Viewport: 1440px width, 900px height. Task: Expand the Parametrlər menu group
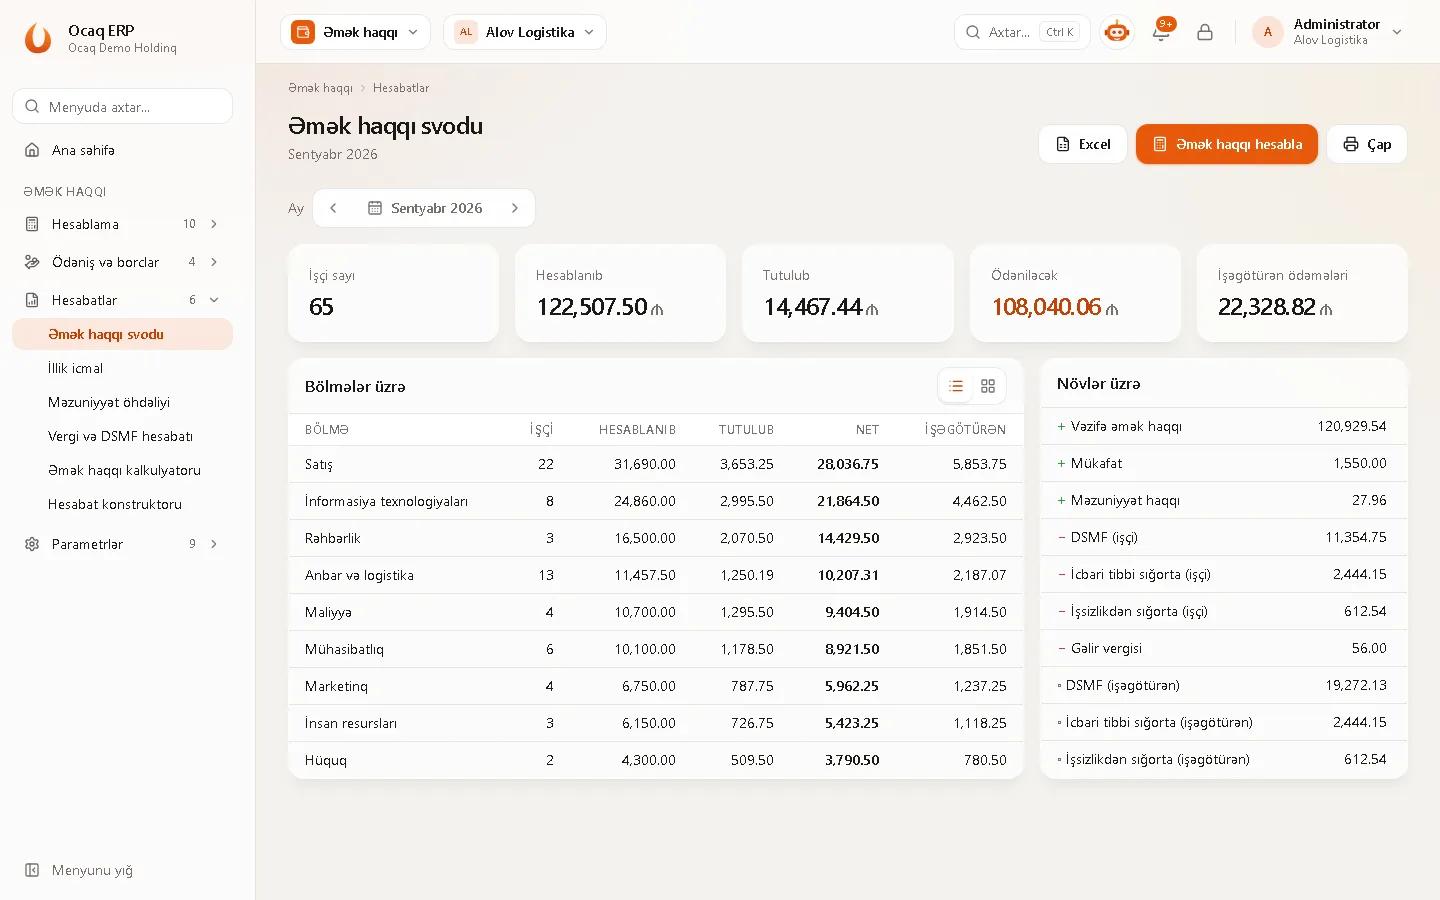click(122, 544)
